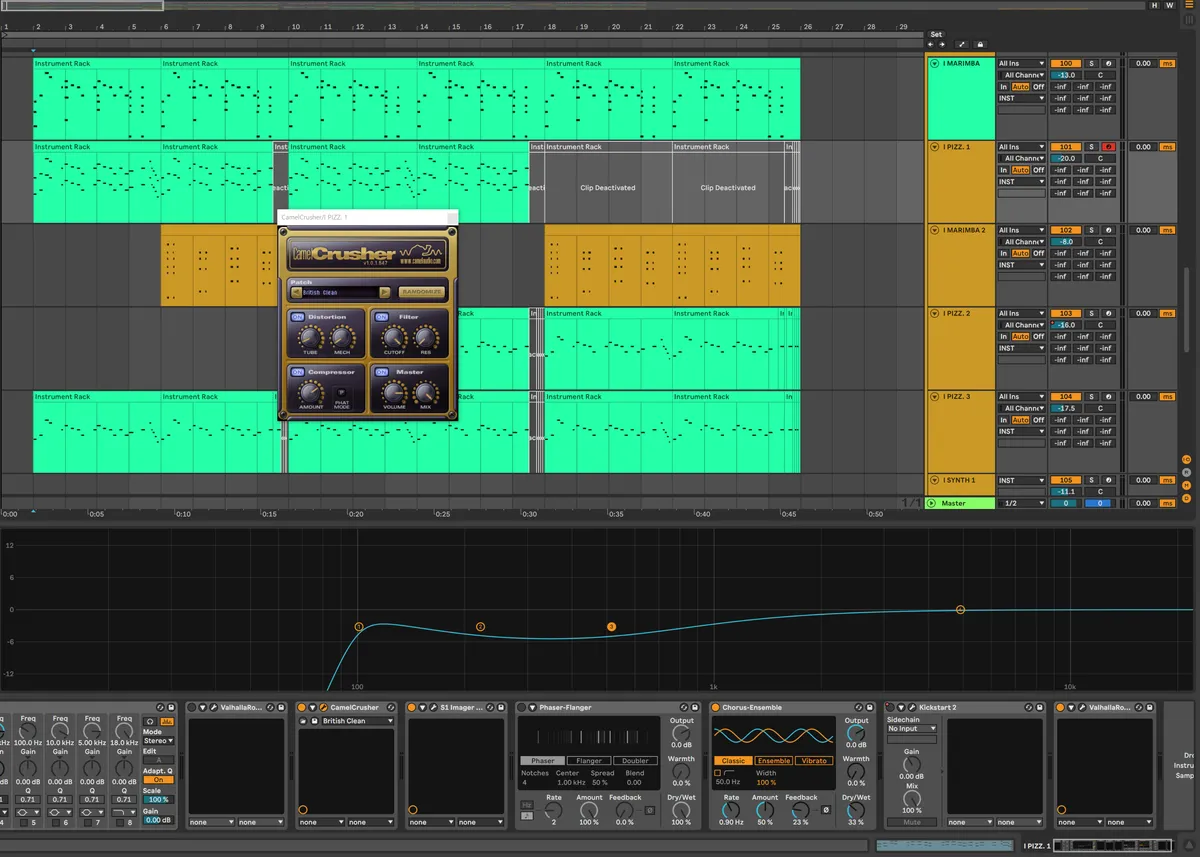Switch to Doubler mode in Phaser-Flanger
Screen dimensions: 1200x857
[635, 761]
